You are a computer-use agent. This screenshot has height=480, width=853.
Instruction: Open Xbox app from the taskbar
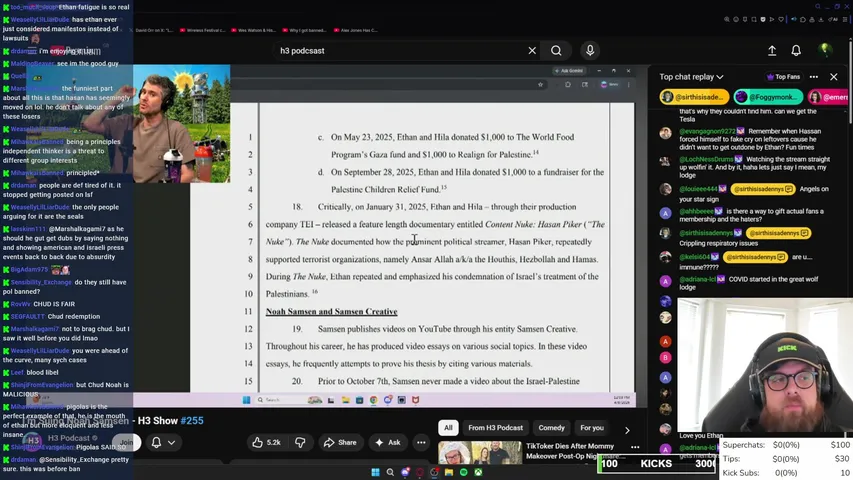click(x=478, y=472)
